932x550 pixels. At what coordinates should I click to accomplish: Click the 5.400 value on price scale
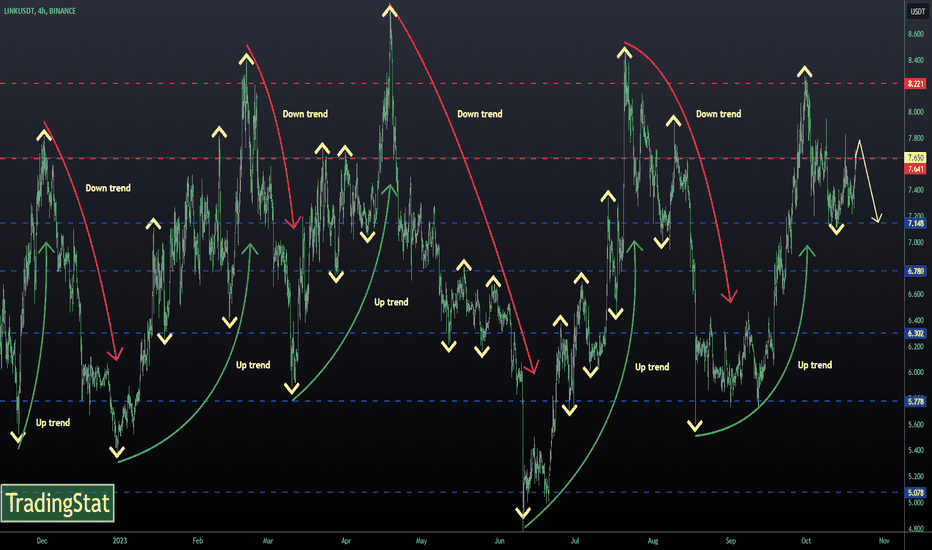(916, 450)
